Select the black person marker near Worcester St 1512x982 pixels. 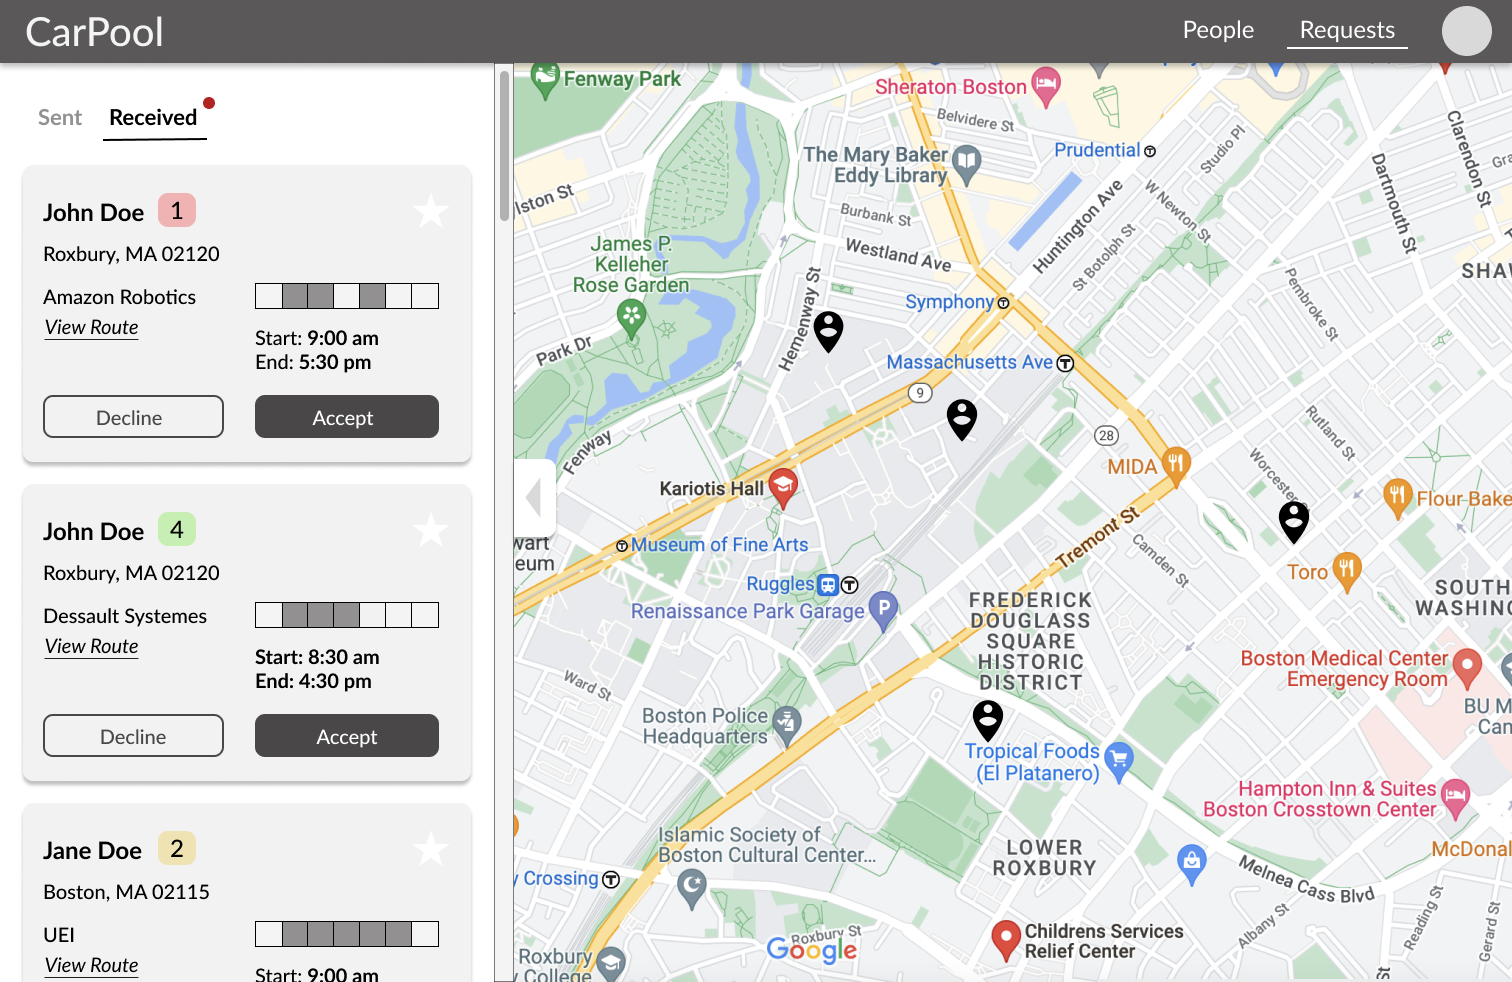click(x=1294, y=521)
